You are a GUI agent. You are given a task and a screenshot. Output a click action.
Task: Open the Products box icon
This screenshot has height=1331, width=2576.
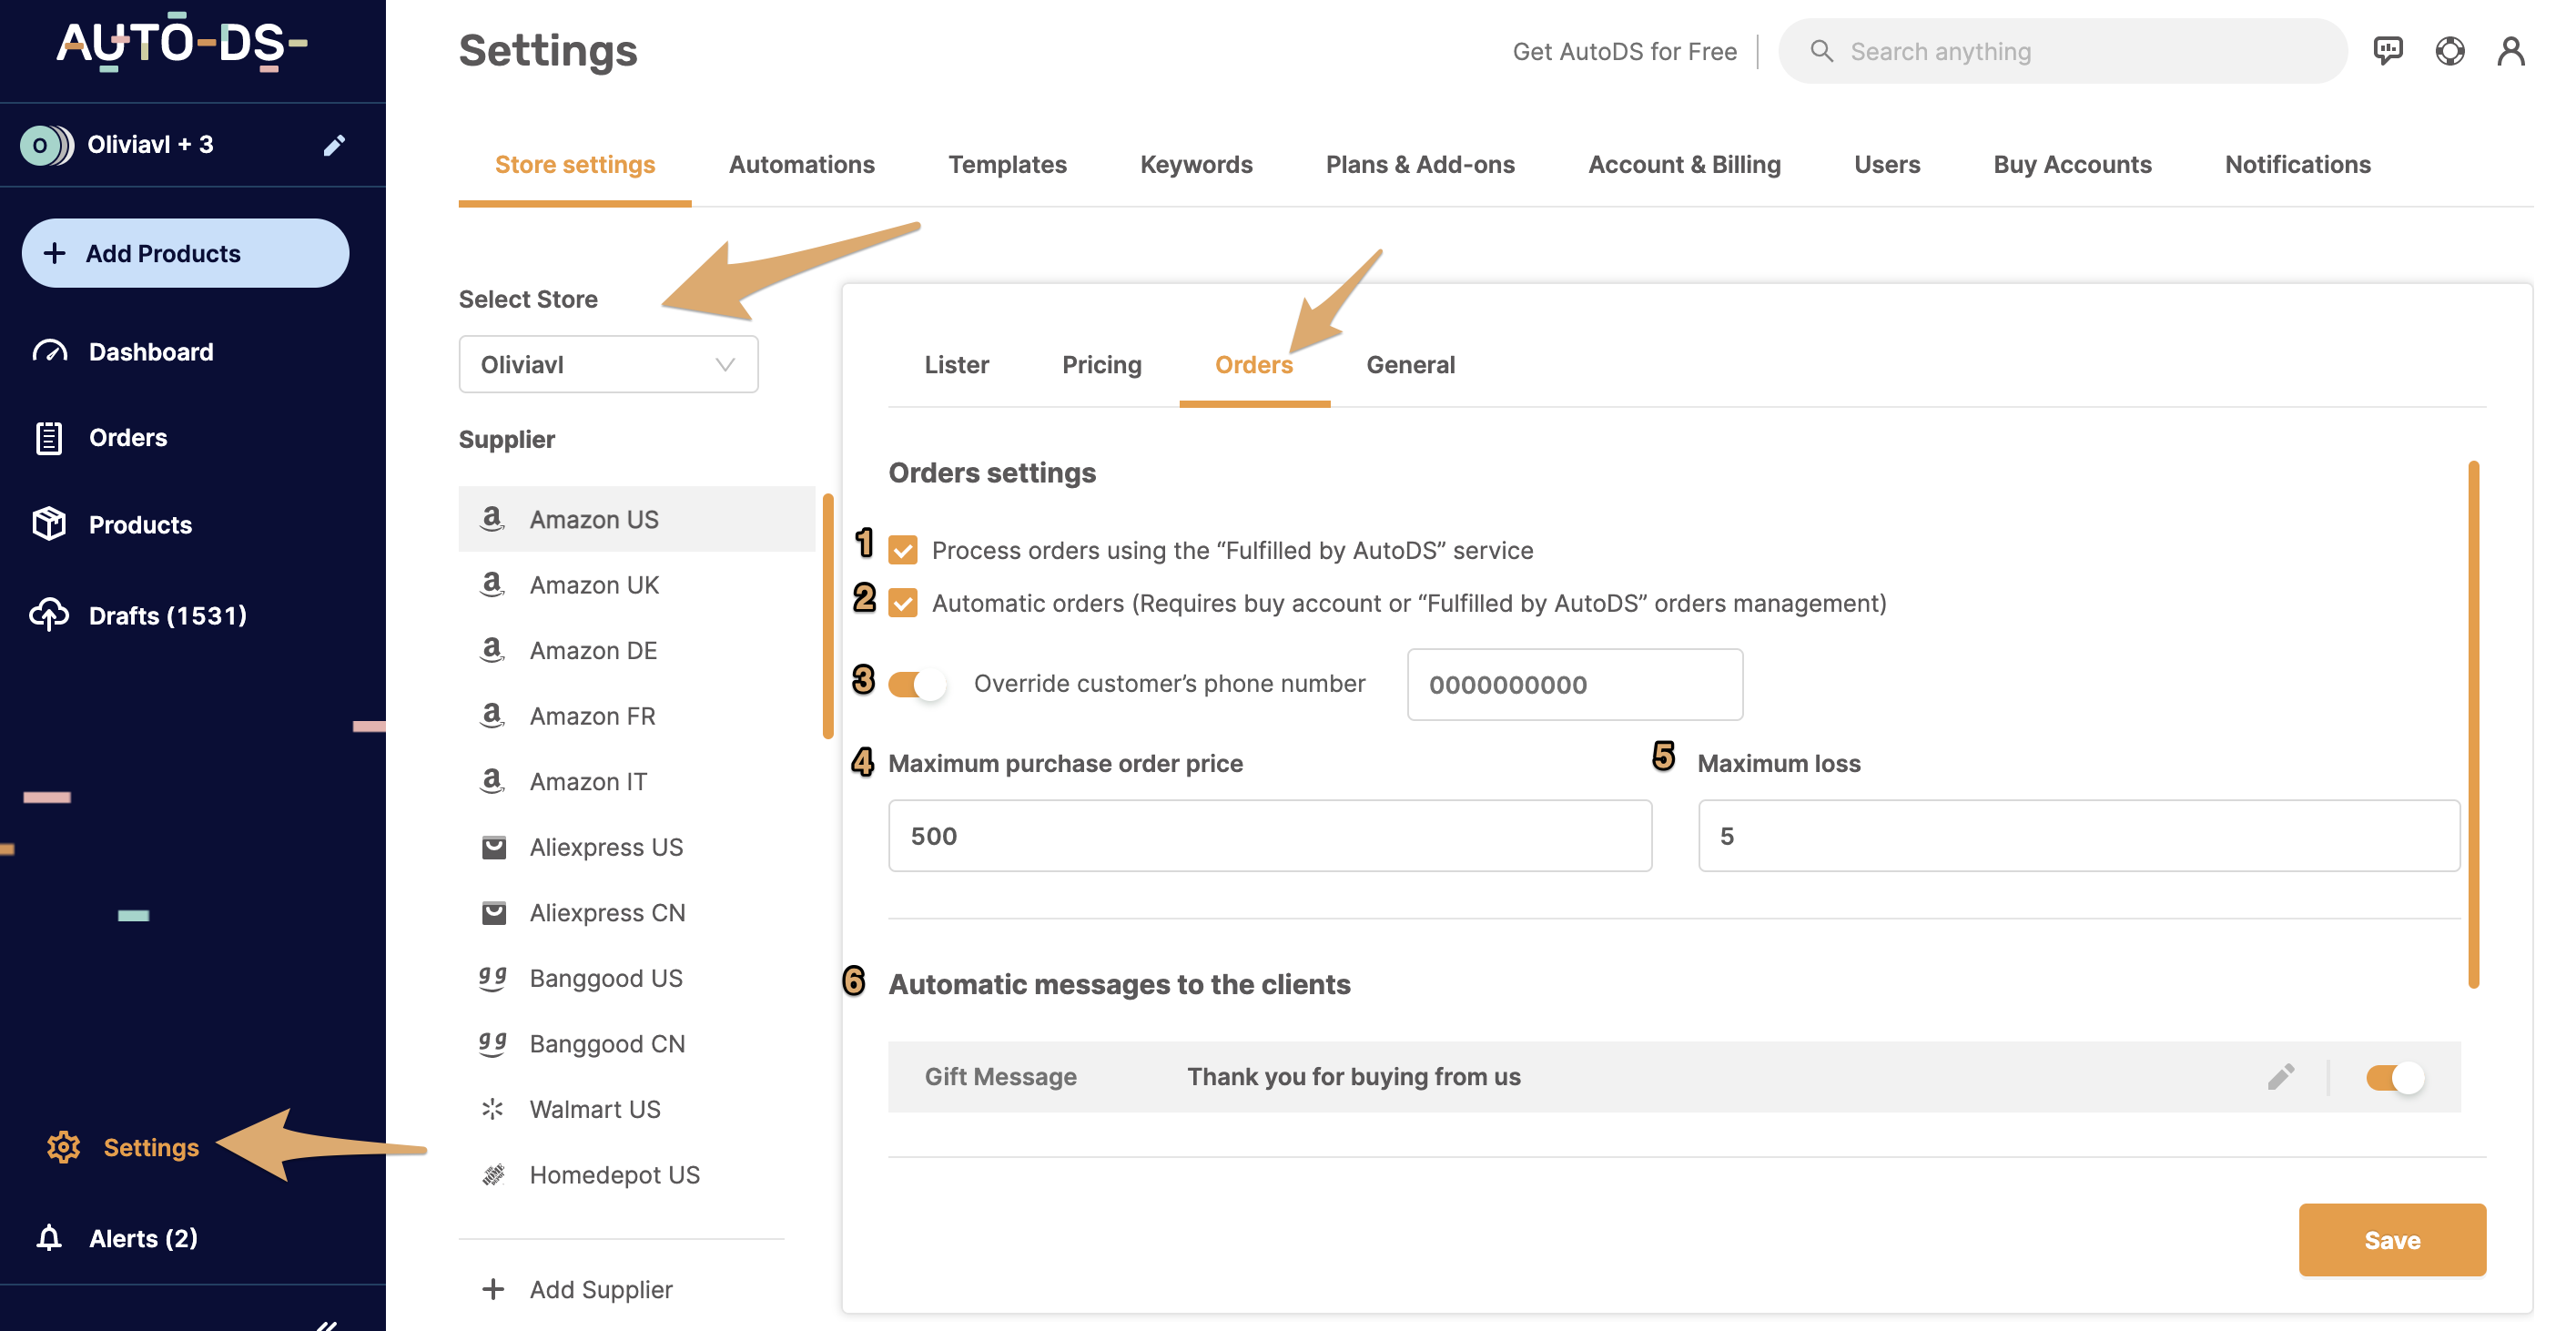49,524
